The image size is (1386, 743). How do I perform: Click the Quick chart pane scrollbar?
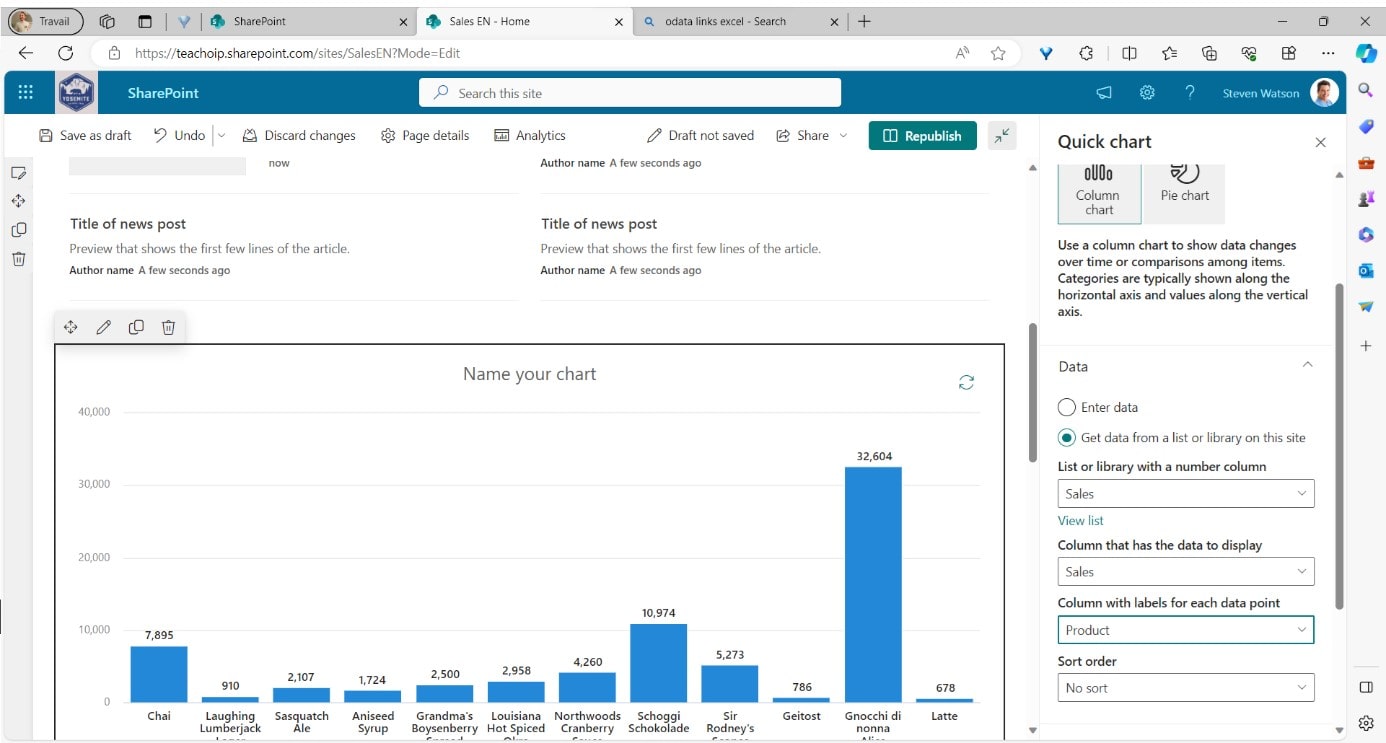click(1339, 446)
